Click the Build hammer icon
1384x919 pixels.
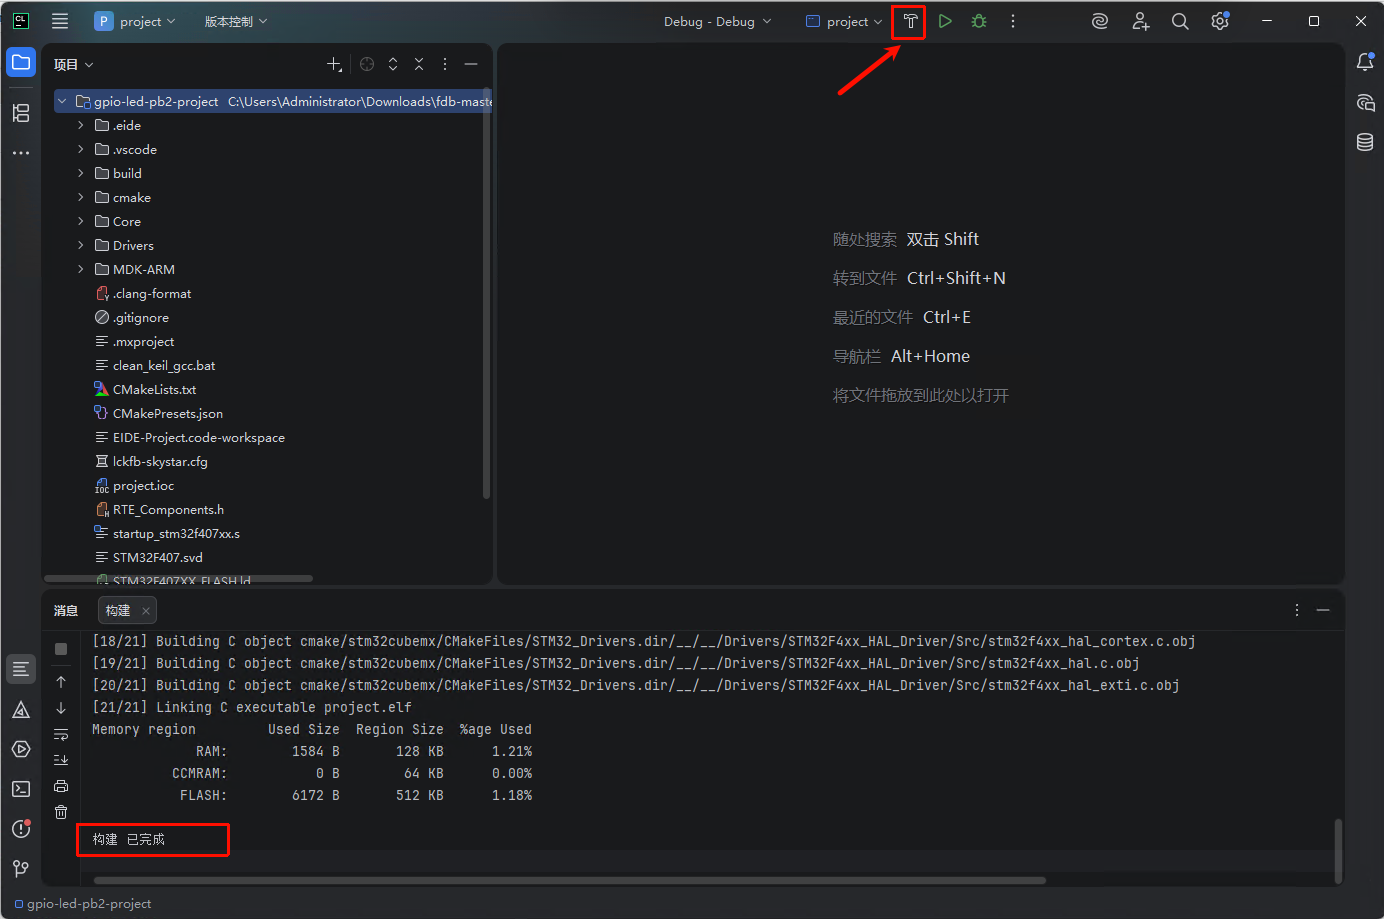910,21
